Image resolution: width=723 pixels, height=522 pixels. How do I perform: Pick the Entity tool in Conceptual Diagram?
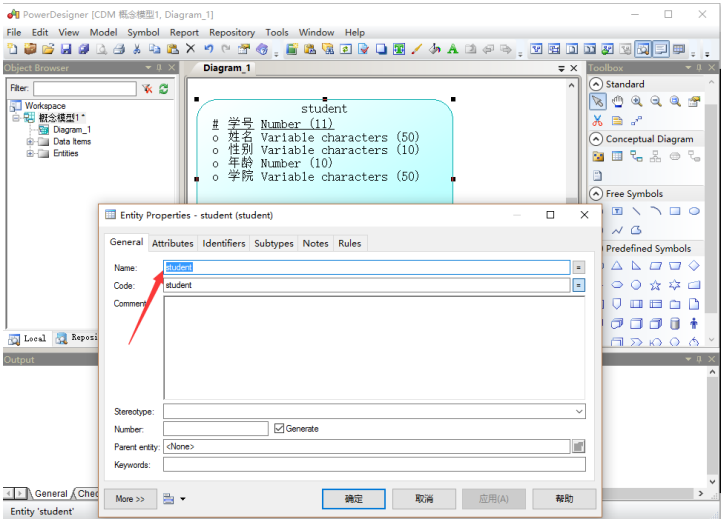pyautogui.click(x=617, y=156)
